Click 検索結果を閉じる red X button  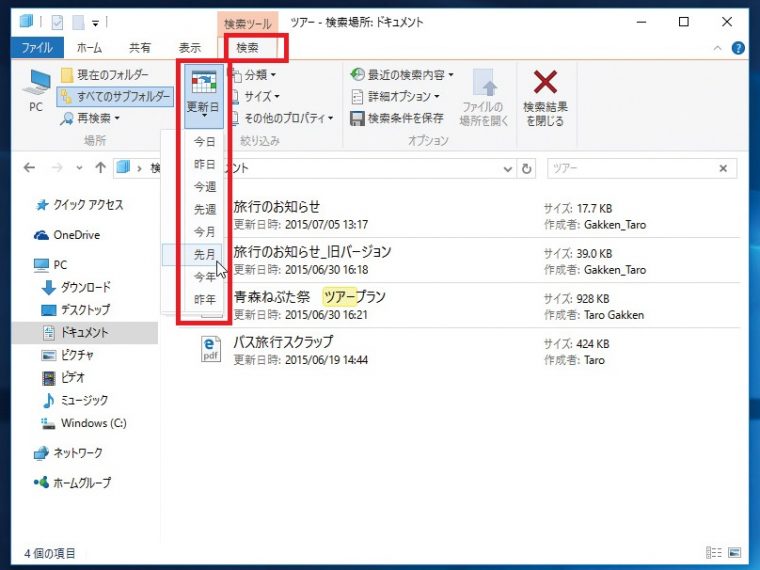tap(545, 97)
